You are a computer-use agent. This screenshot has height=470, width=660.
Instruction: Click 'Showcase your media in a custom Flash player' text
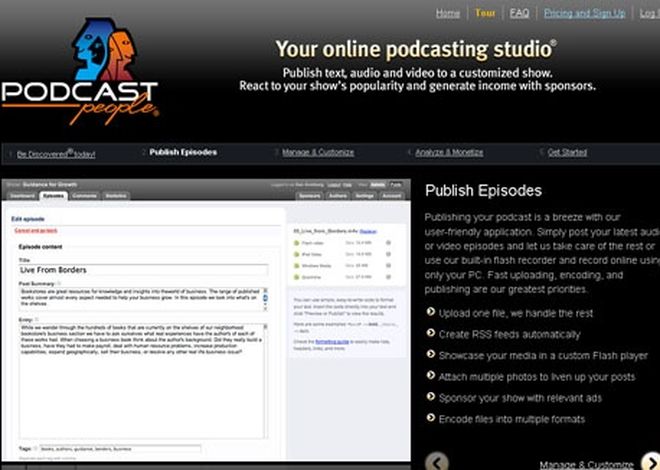click(x=543, y=356)
